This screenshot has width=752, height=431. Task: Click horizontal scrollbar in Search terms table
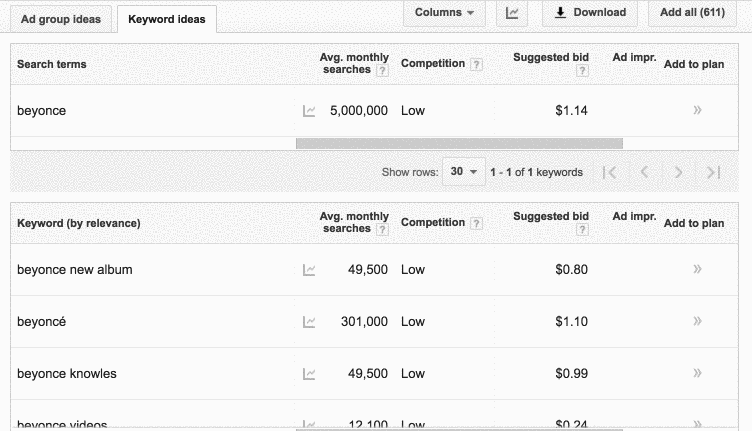pos(459,143)
